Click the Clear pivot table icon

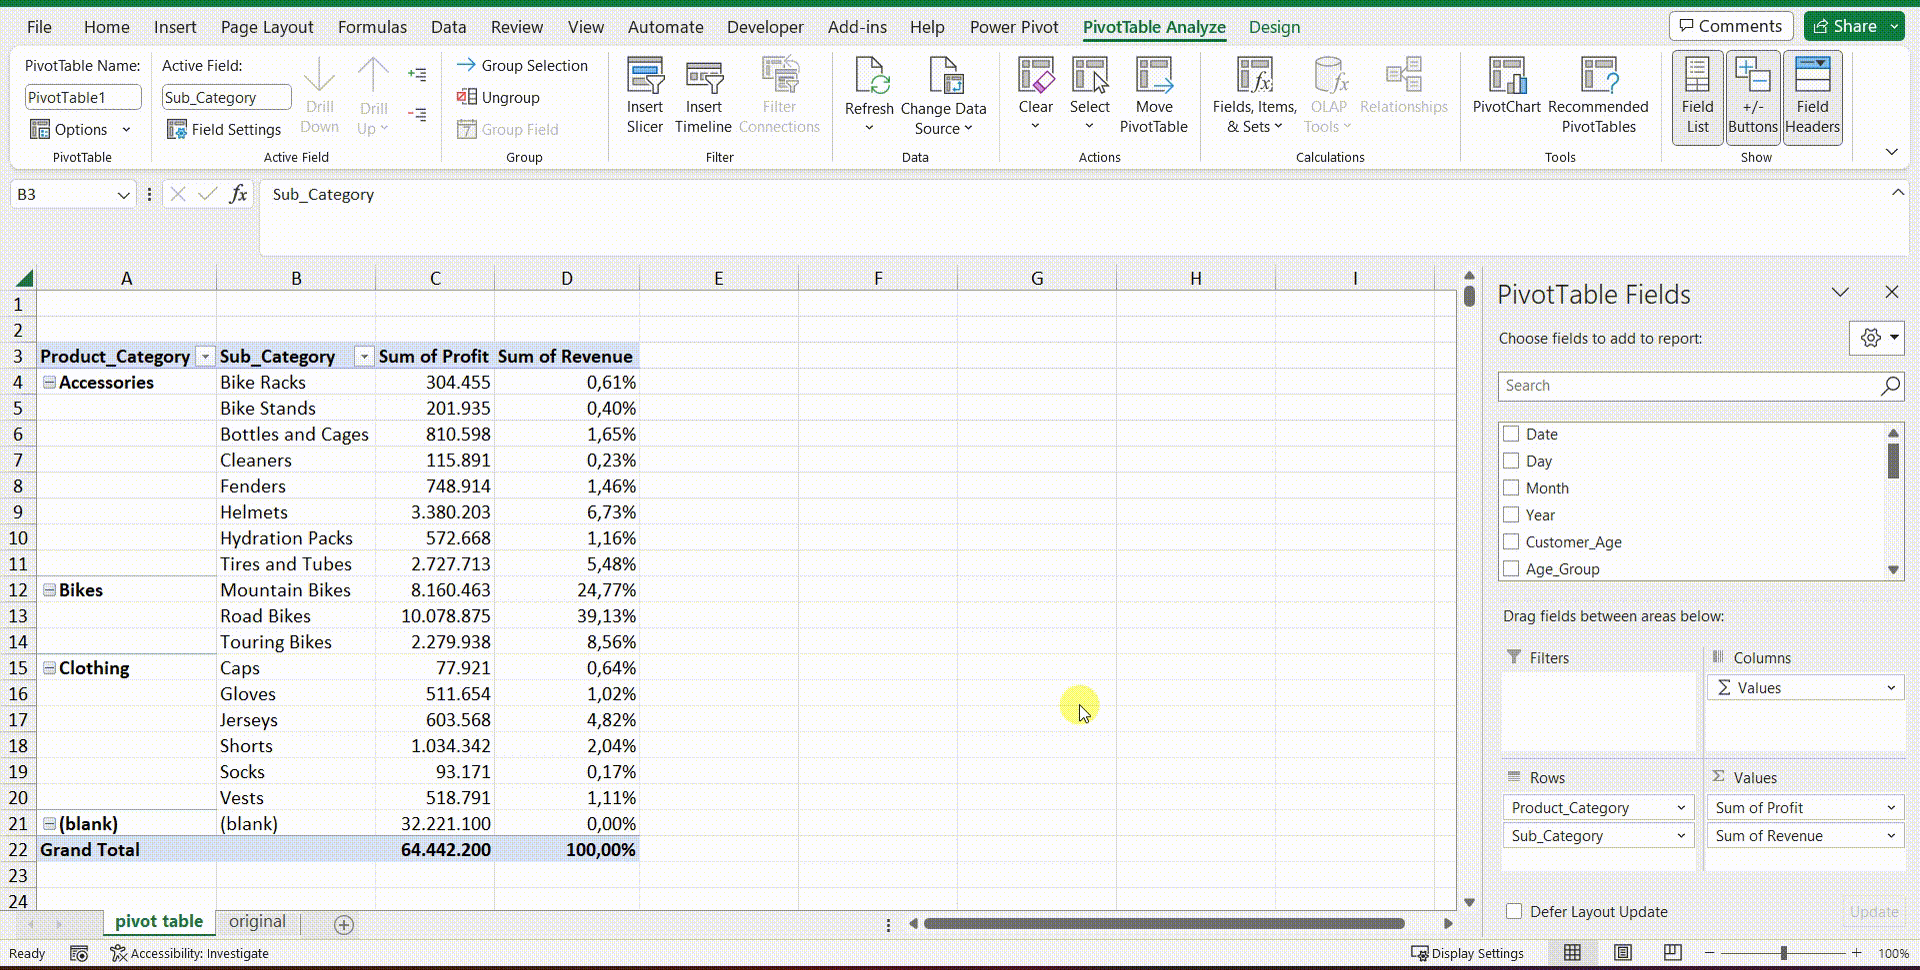[1036, 76]
